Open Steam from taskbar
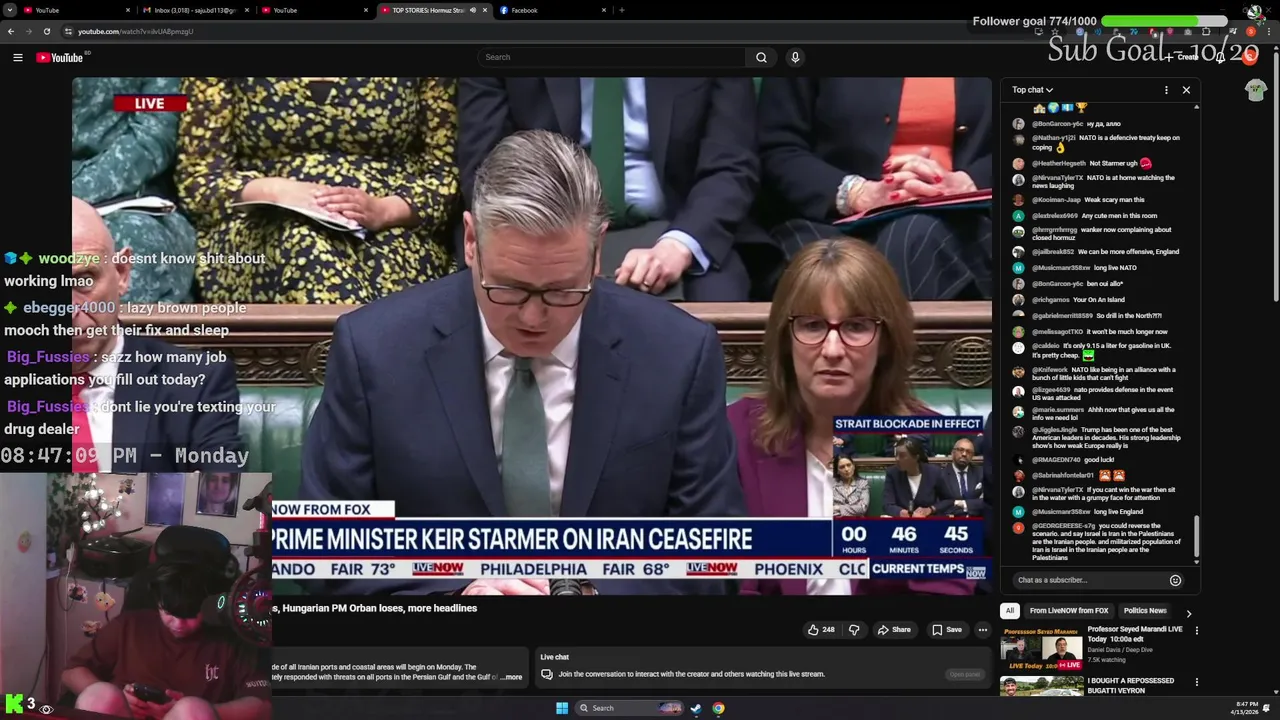This screenshot has height=720, width=1280. point(696,708)
